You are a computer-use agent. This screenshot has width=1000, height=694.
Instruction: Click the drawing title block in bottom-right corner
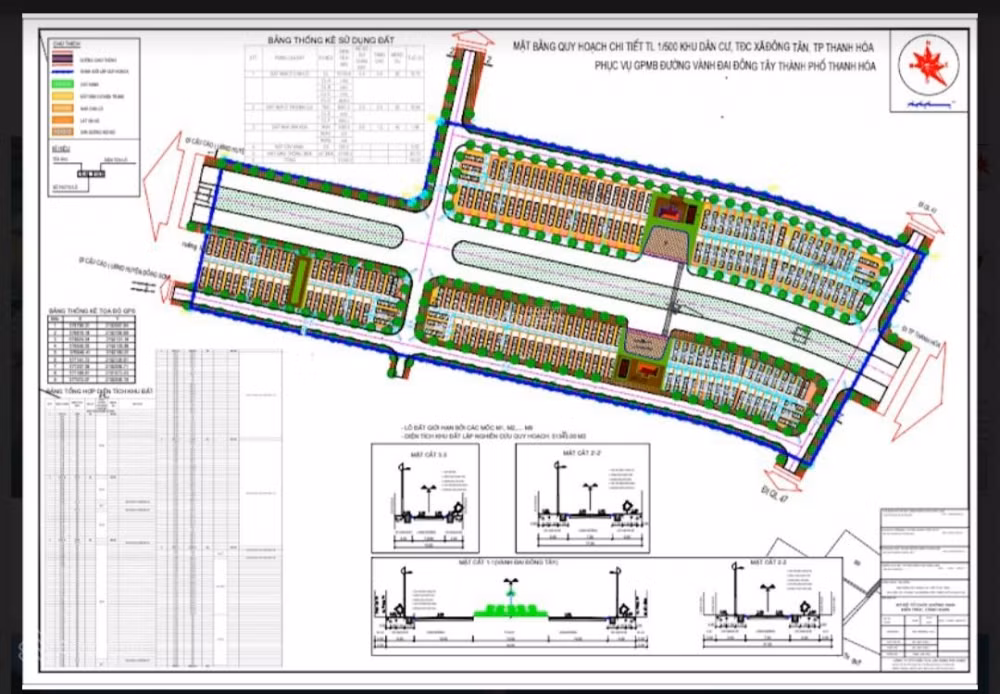924,589
